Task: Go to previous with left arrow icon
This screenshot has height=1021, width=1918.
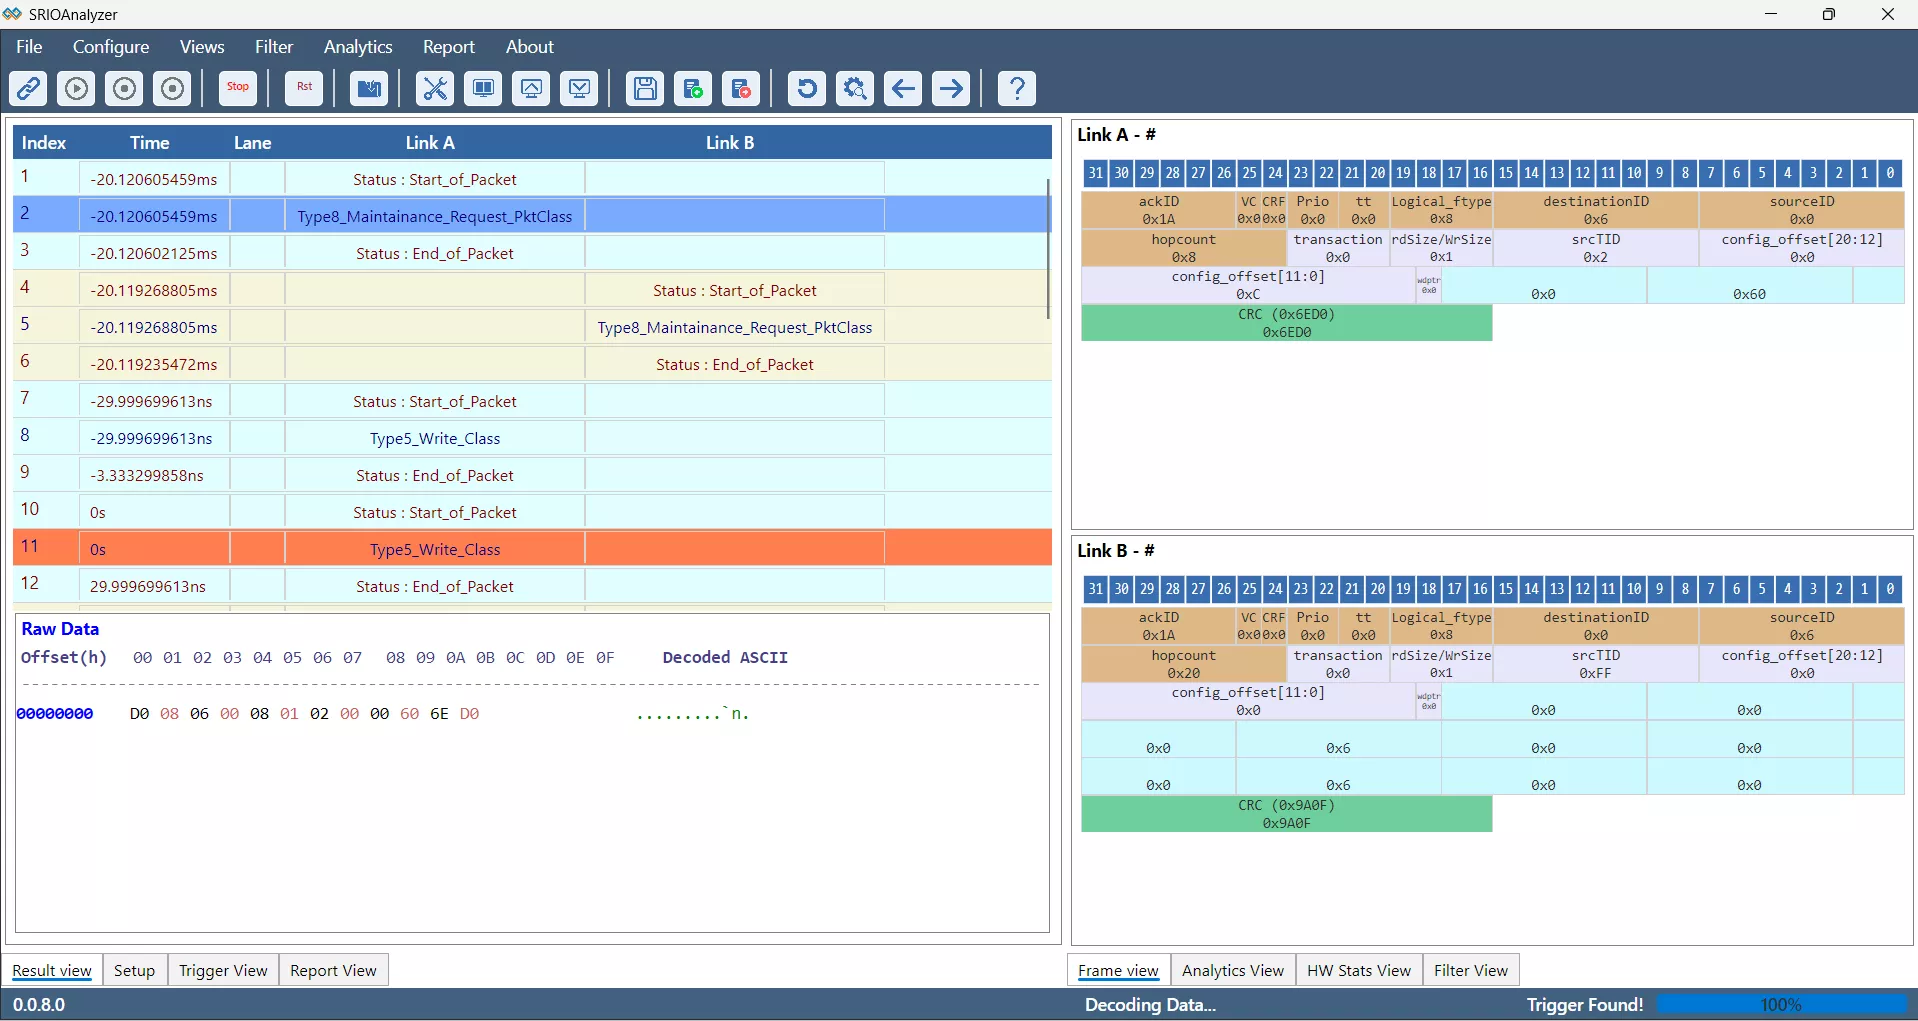Action: (x=903, y=89)
